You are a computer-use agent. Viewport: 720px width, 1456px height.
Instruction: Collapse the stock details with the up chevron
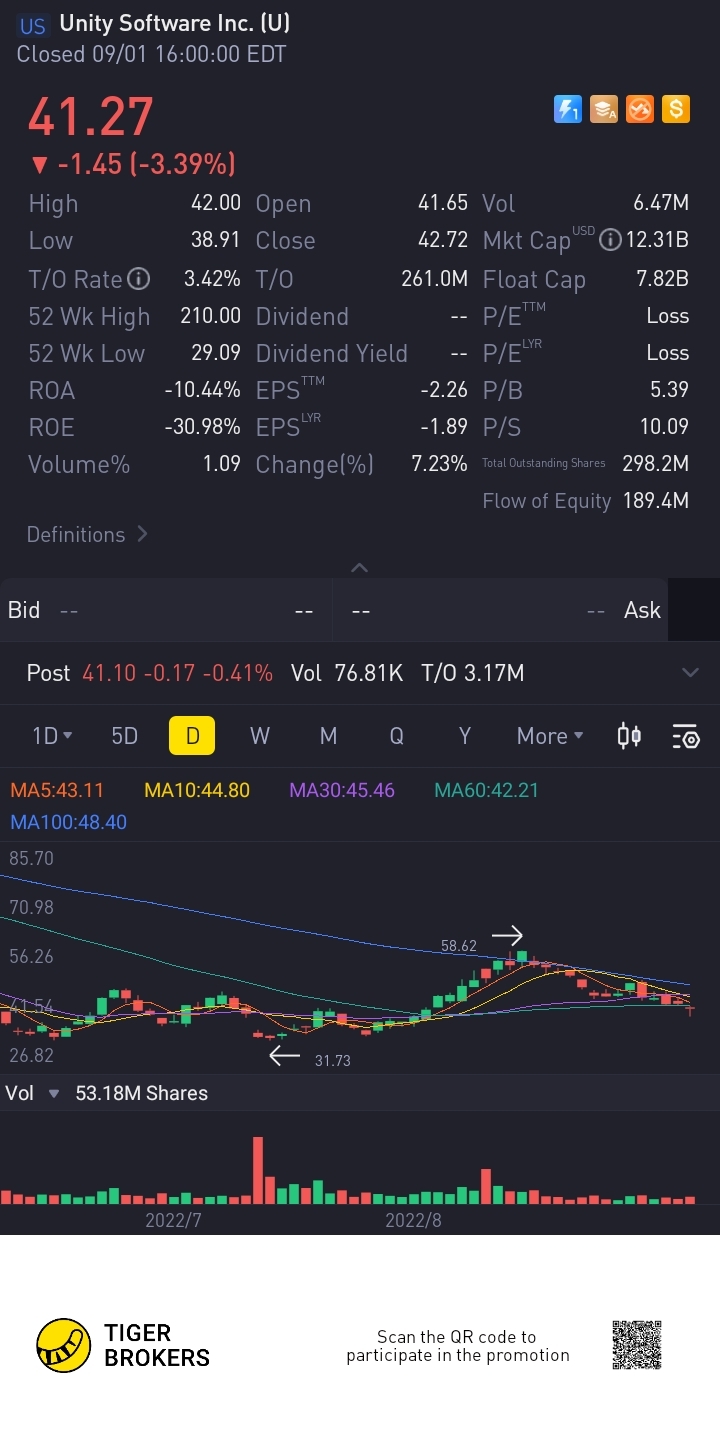tap(360, 567)
